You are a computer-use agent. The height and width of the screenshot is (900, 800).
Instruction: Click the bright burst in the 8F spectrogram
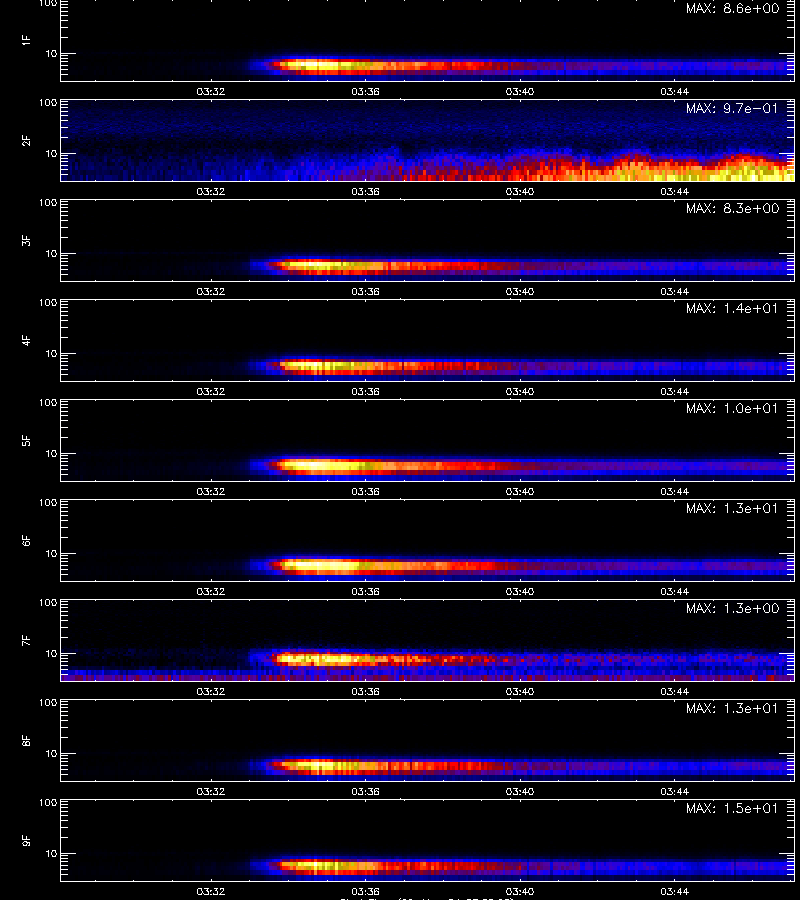321,765
